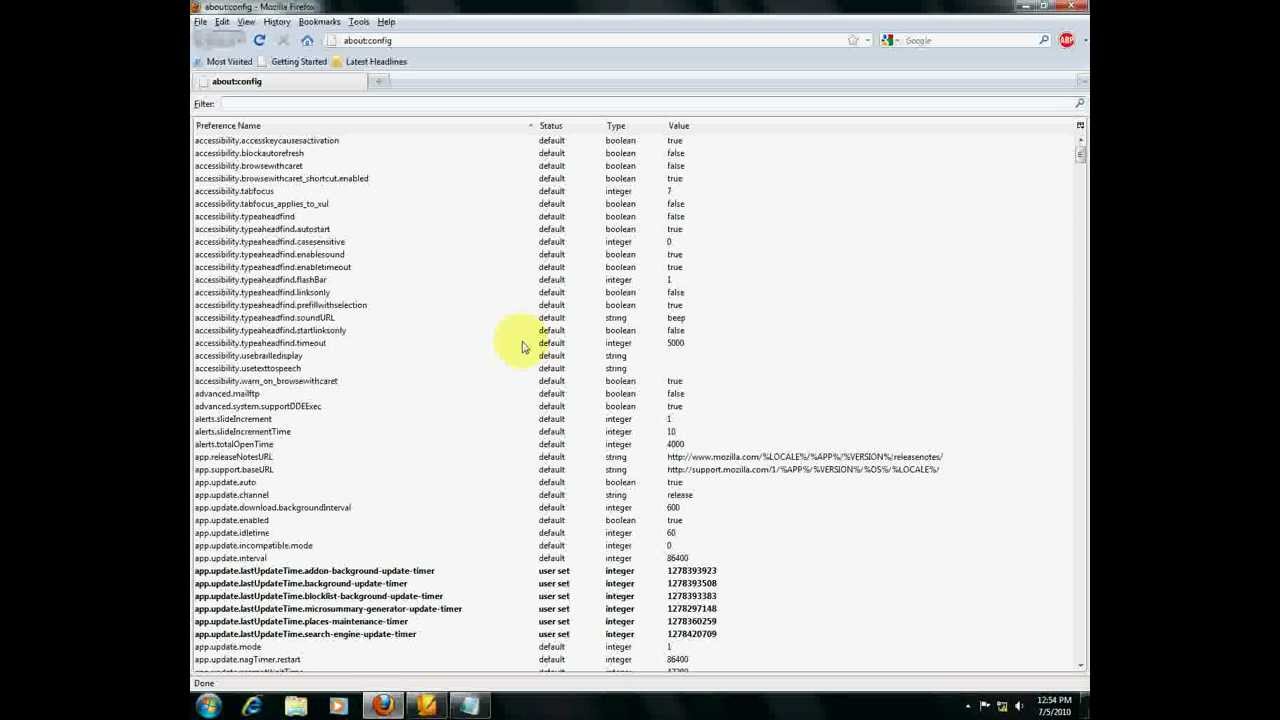Image resolution: width=1280 pixels, height=720 pixels.
Task: Click the network status tray icon
Action: 1002,707
